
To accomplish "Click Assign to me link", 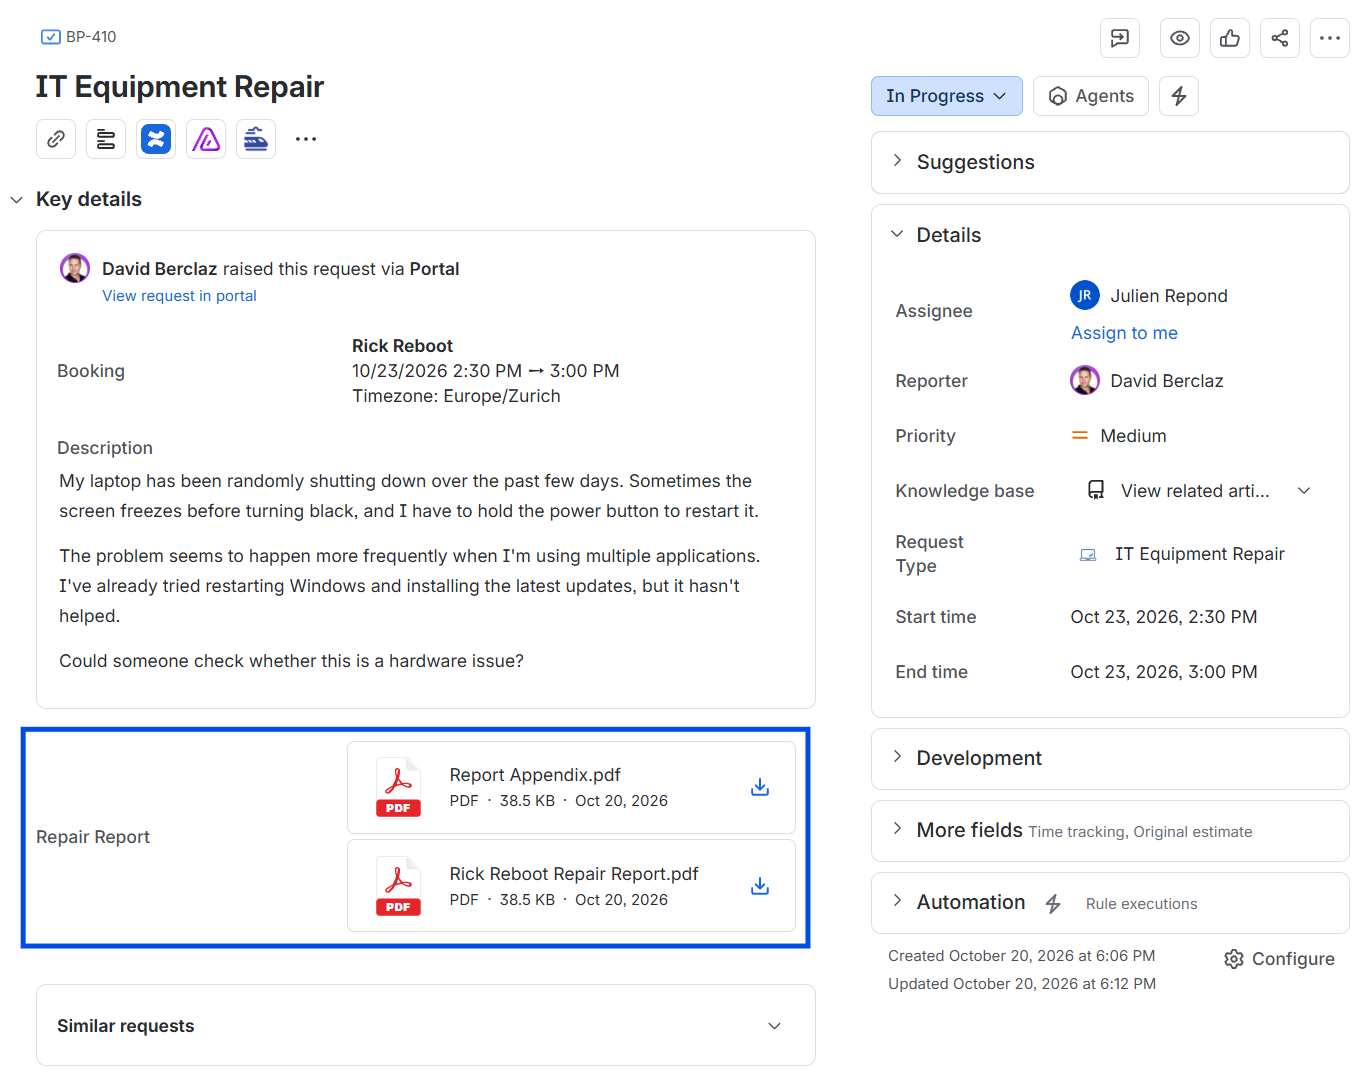I will tap(1124, 333).
